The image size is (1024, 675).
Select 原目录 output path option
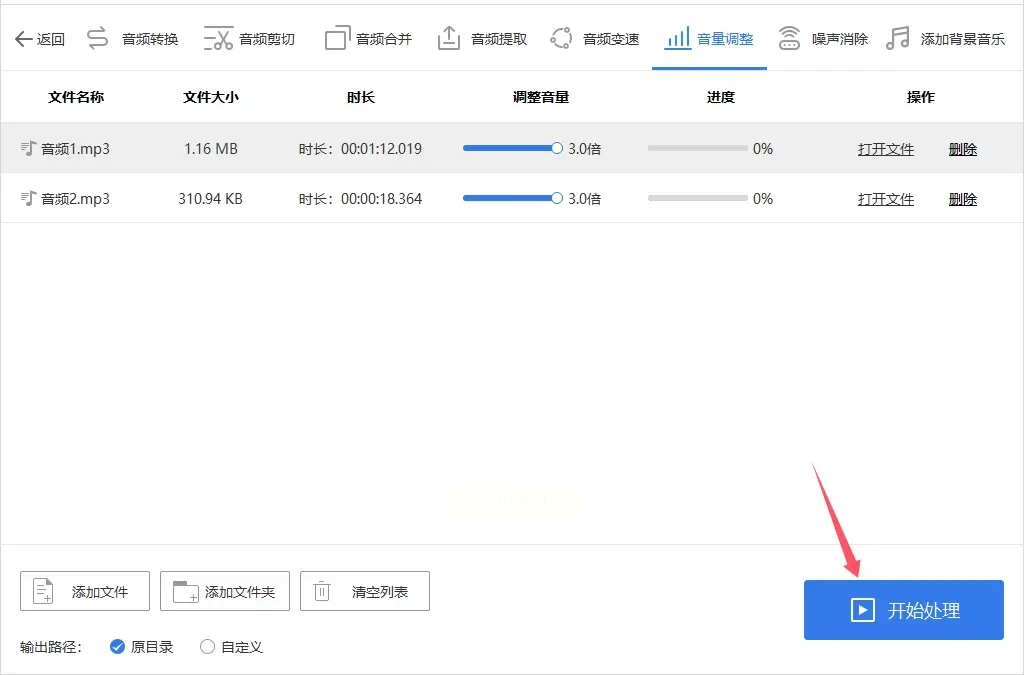142,647
